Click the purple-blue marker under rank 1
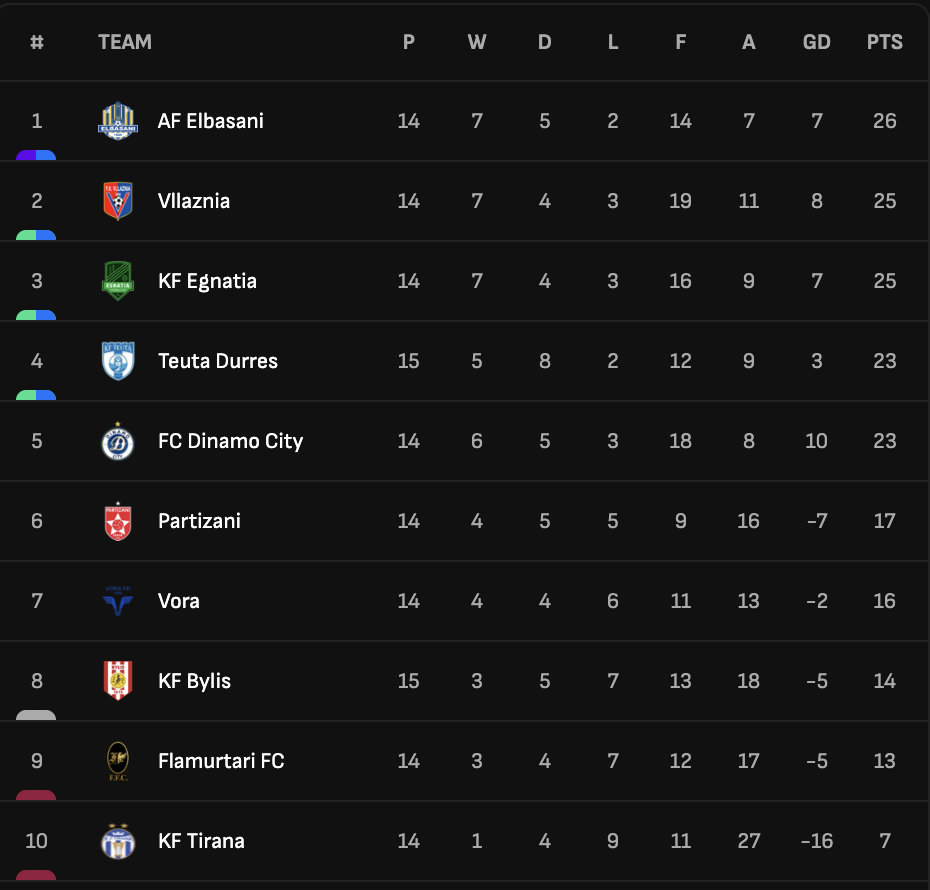930x890 pixels. (x=36, y=155)
